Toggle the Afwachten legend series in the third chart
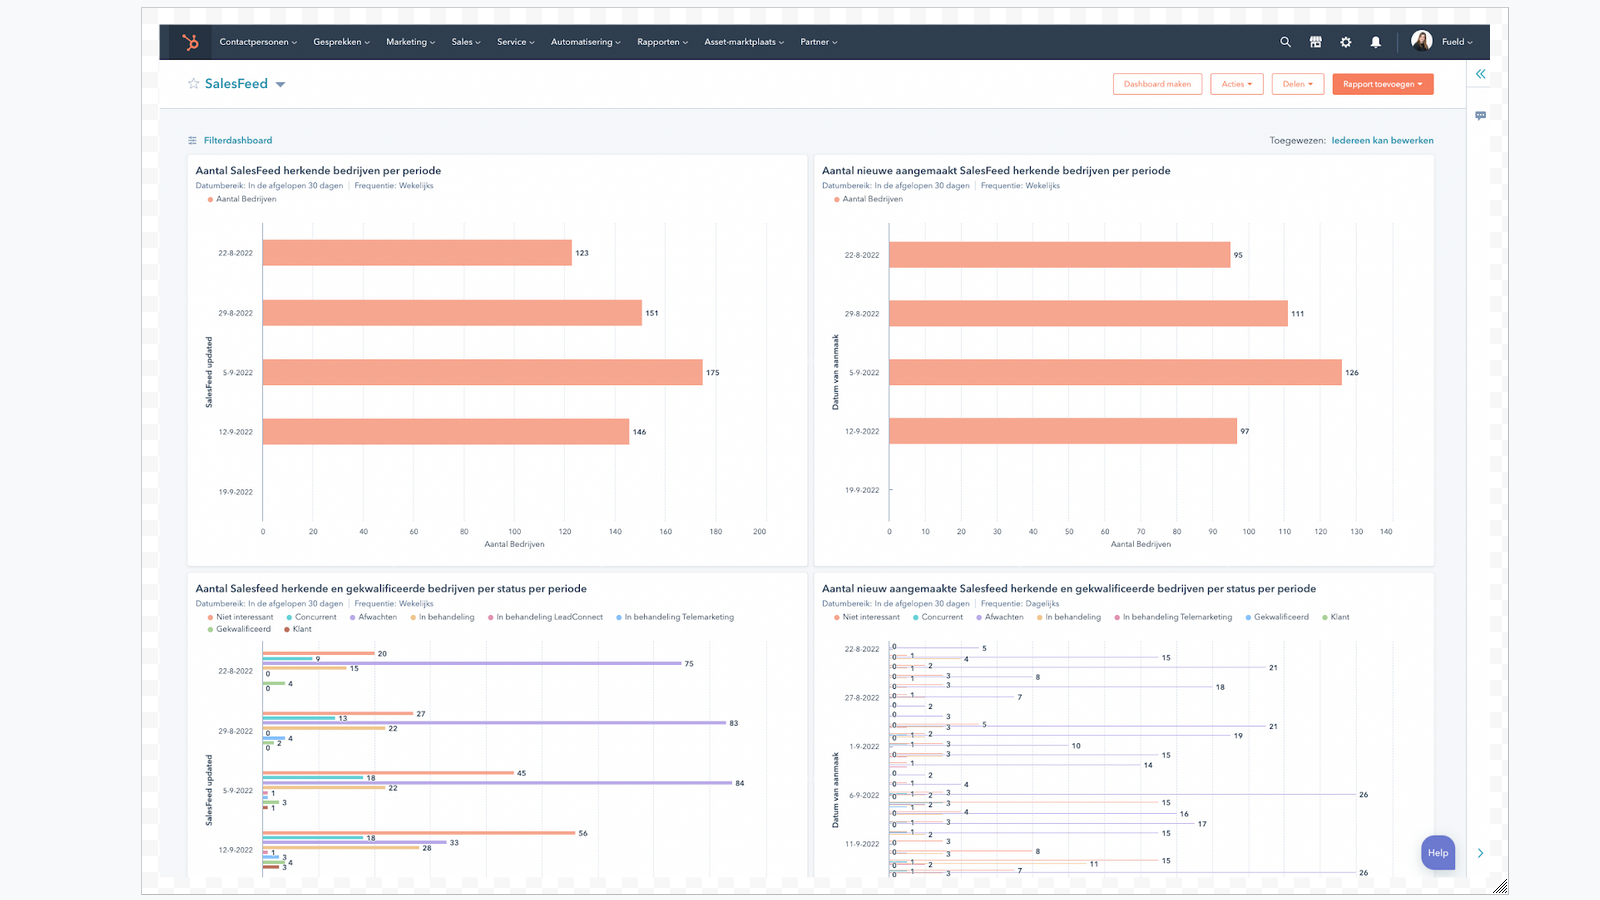This screenshot has width=1600, height=900. pyautogui.click(x=377, y=617)
